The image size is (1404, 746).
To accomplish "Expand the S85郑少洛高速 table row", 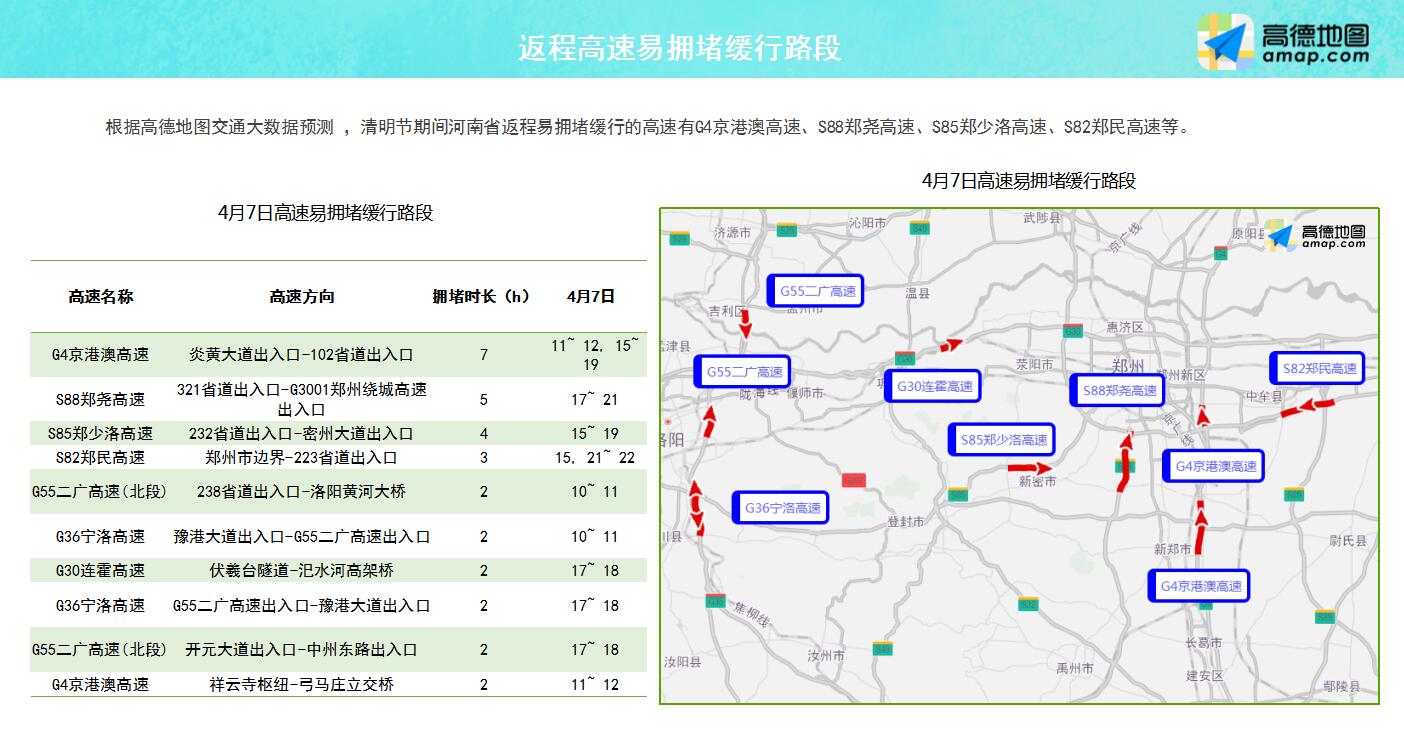I will pos(100,432).
